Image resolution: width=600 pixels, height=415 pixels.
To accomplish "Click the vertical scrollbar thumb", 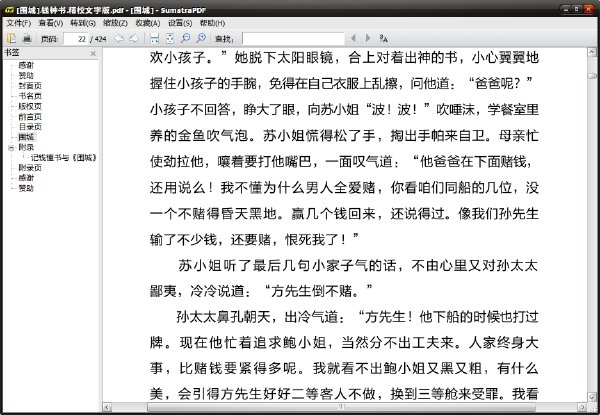I will pyautogui.click(x=592, y=76).
